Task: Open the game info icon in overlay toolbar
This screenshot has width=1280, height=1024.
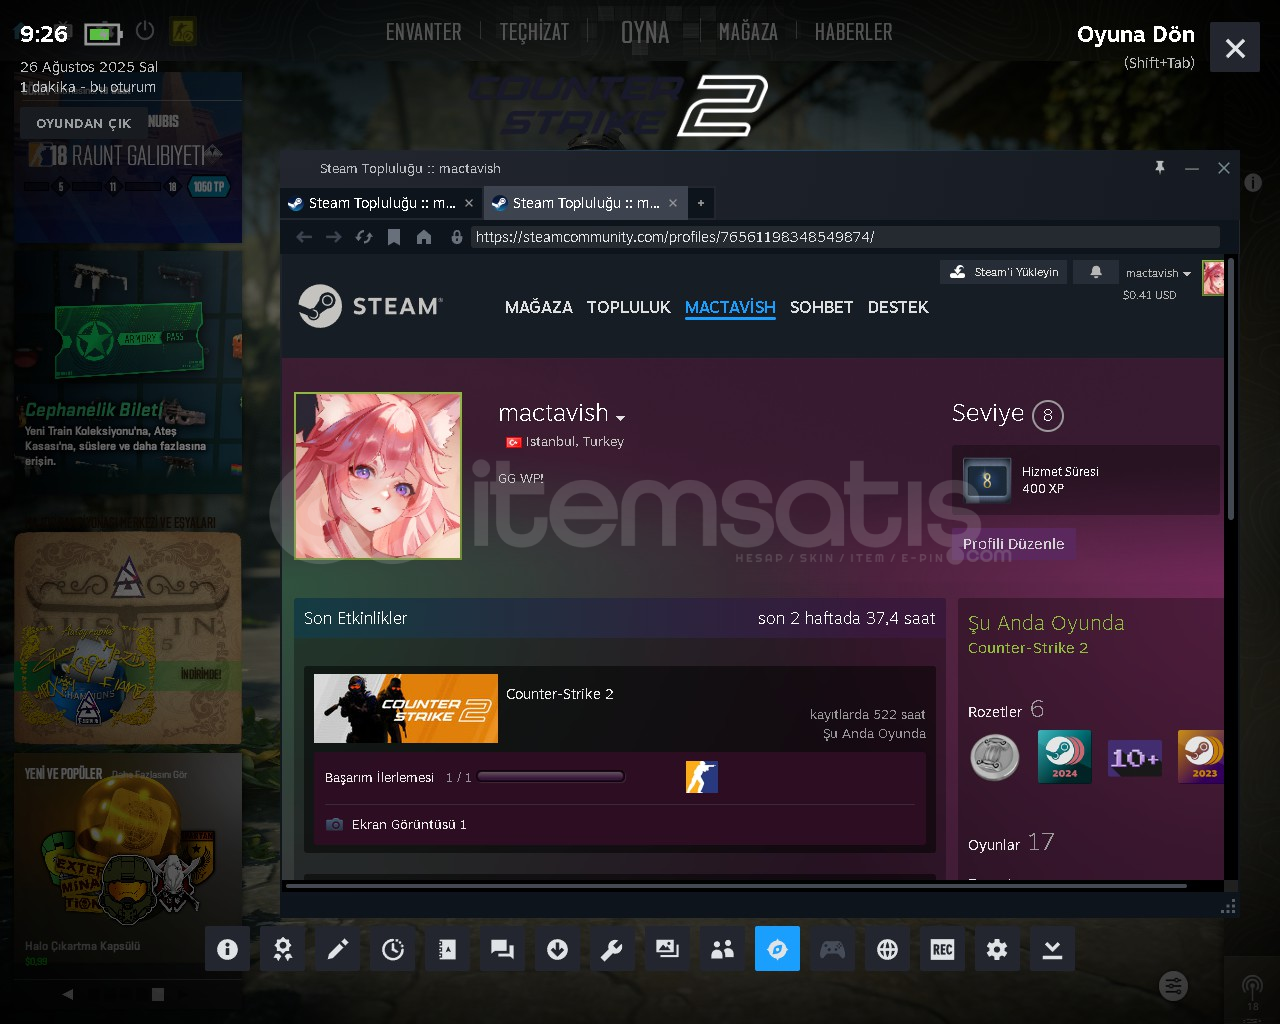Action: point(227,949)
